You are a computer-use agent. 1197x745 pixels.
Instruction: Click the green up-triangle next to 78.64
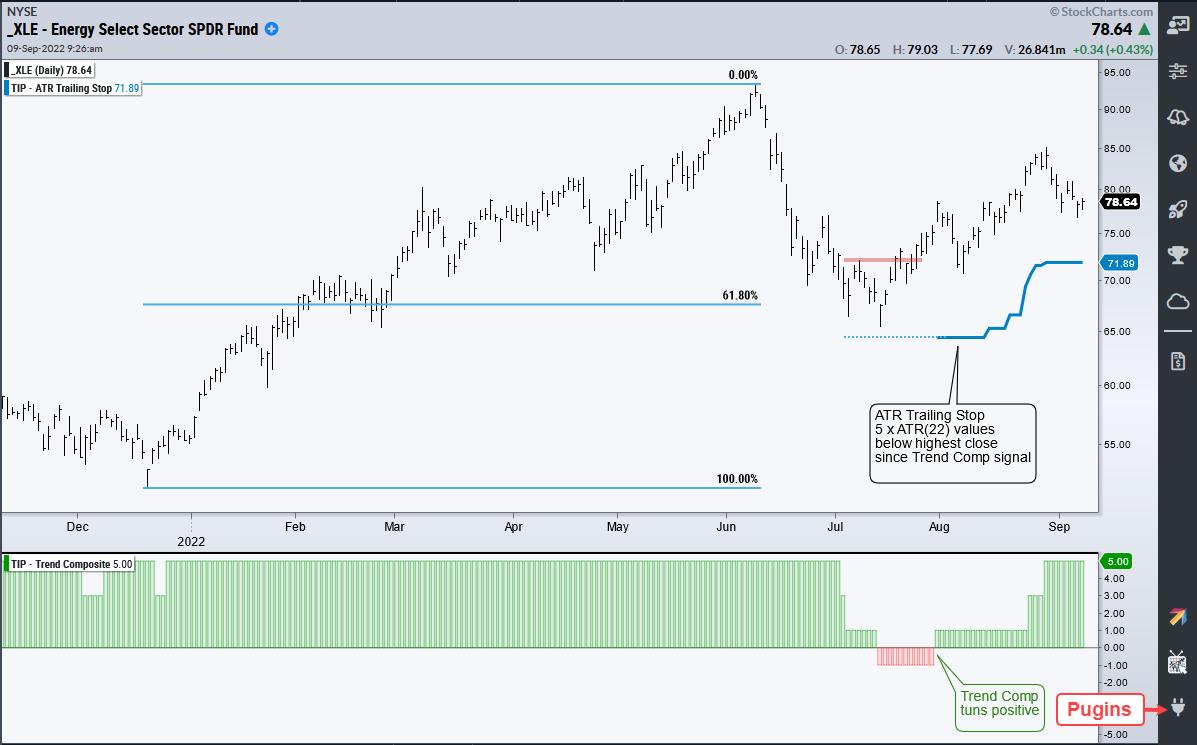click(1144, 29)
